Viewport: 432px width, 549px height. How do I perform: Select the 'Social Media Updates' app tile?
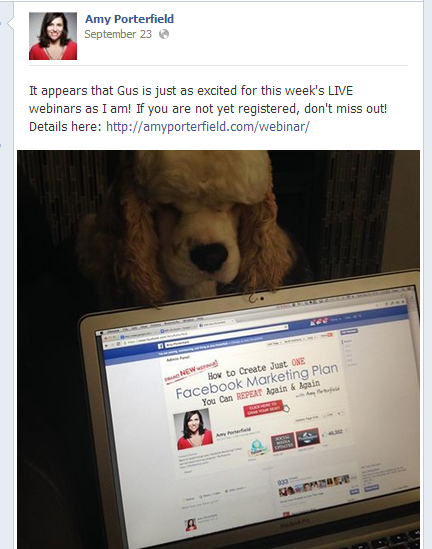click(x=283, y=443)
